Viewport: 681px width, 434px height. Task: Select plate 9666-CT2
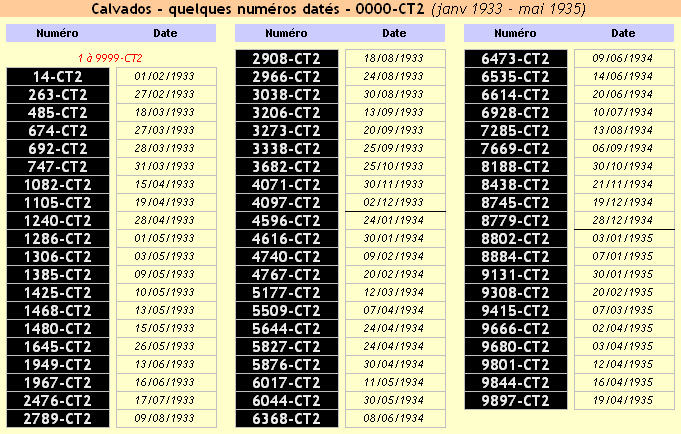(x=516, y=329)
